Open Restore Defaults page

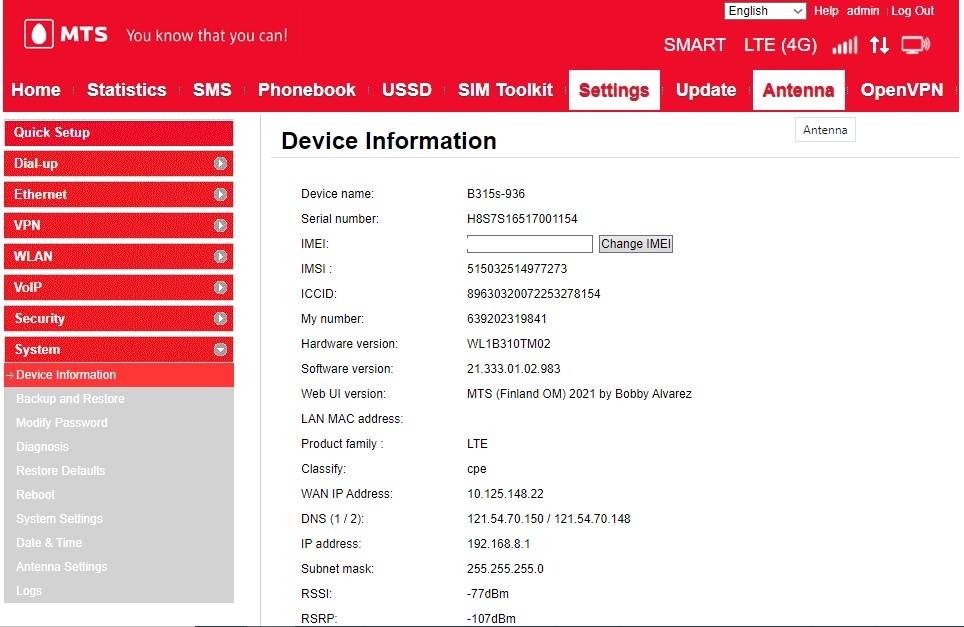[60, 471]
